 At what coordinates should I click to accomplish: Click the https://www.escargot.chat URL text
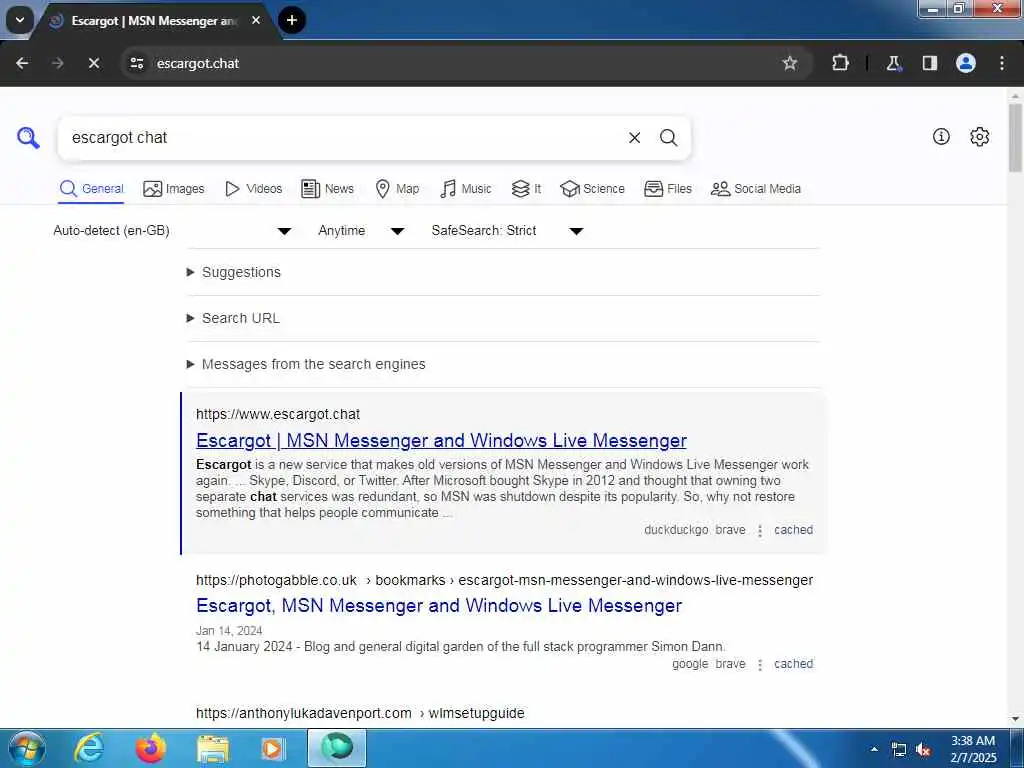[278, 415]
